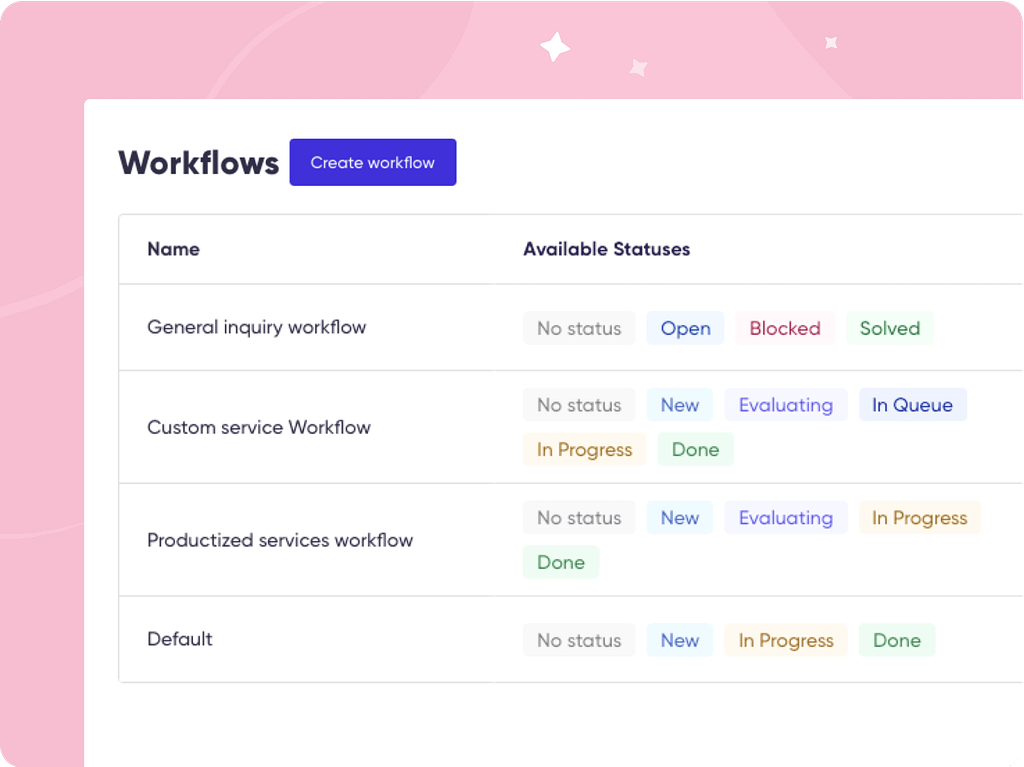Click the Name column header
This screenshot has width=1024, height=767.
point(173,249)
